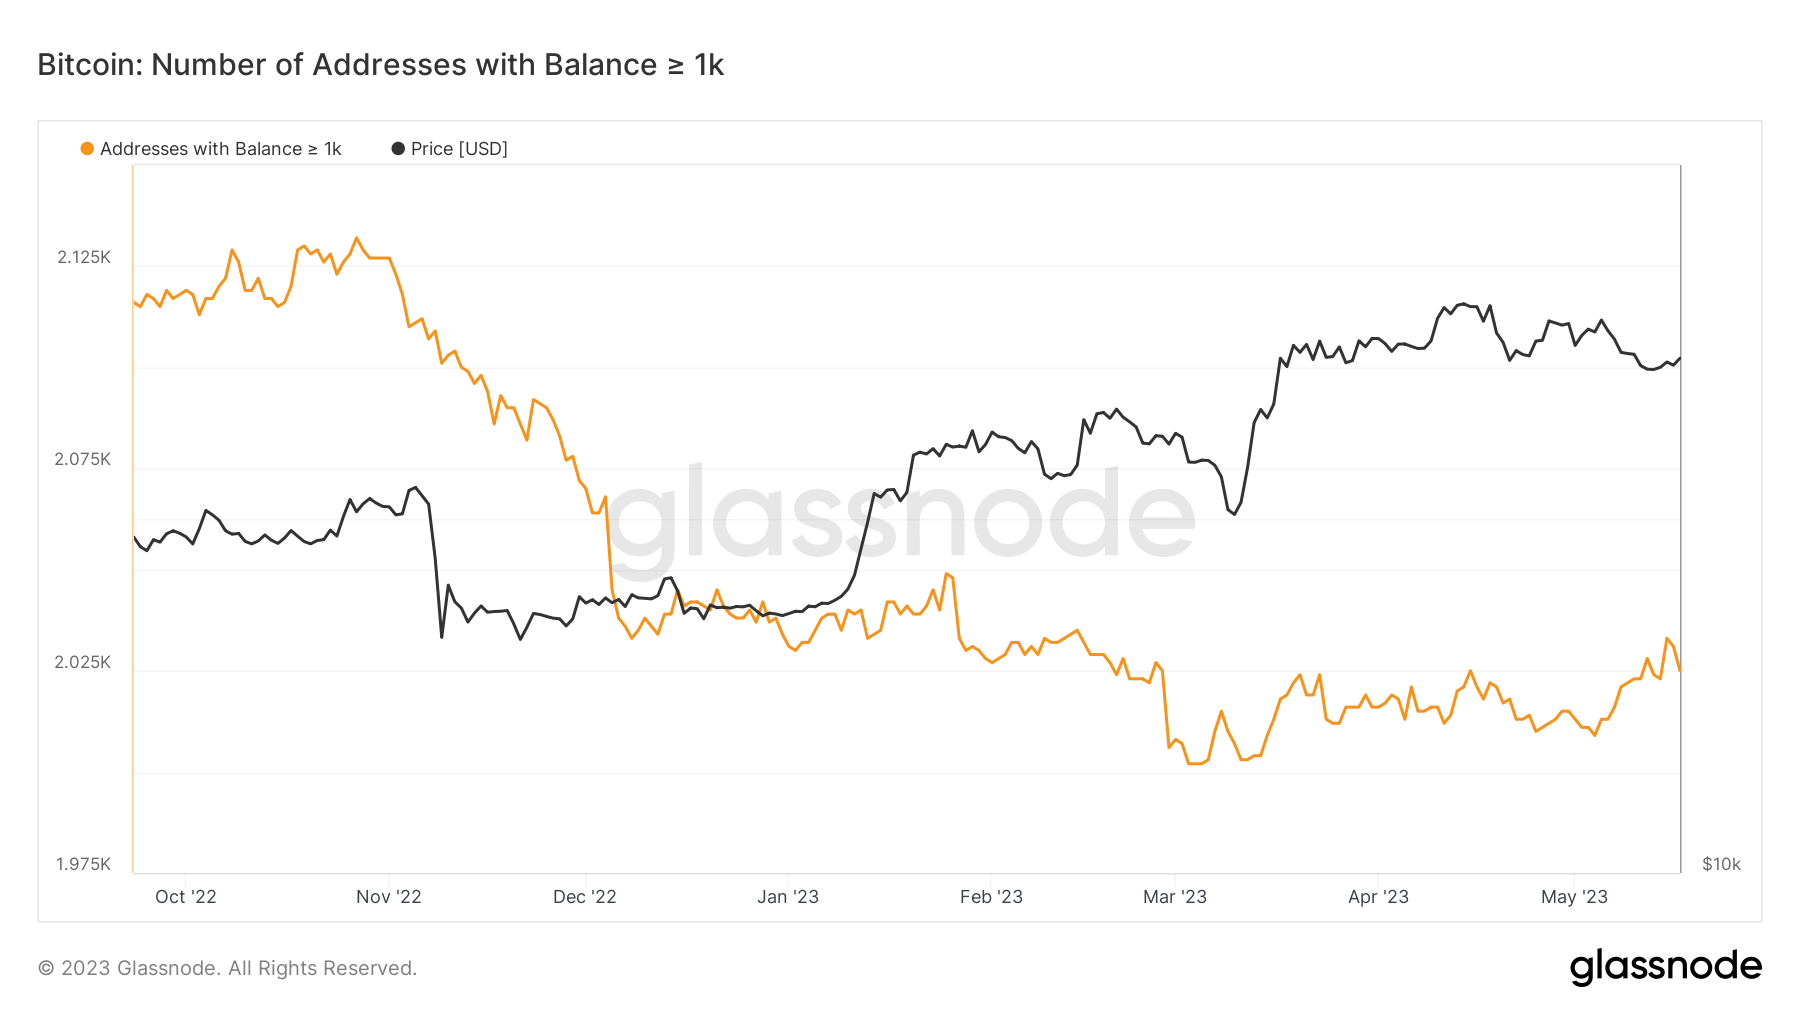Select the May '23 axis label
1800x1013 pixels.
[x=1574, y=897]
